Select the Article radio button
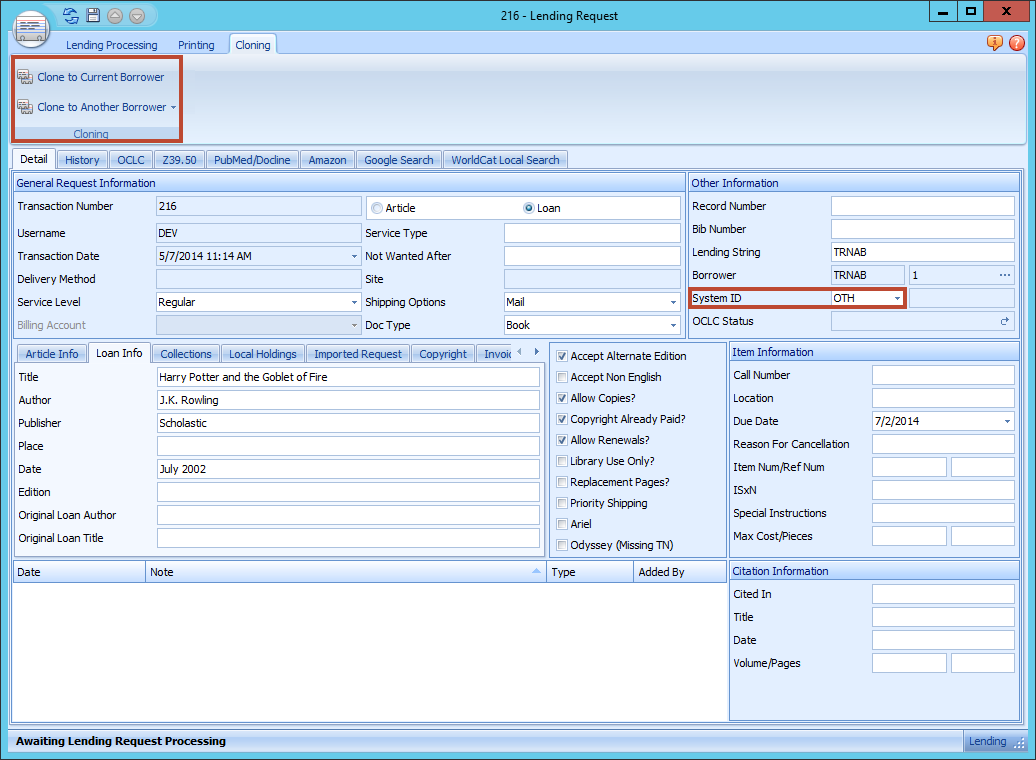 (x=377, y=209)
